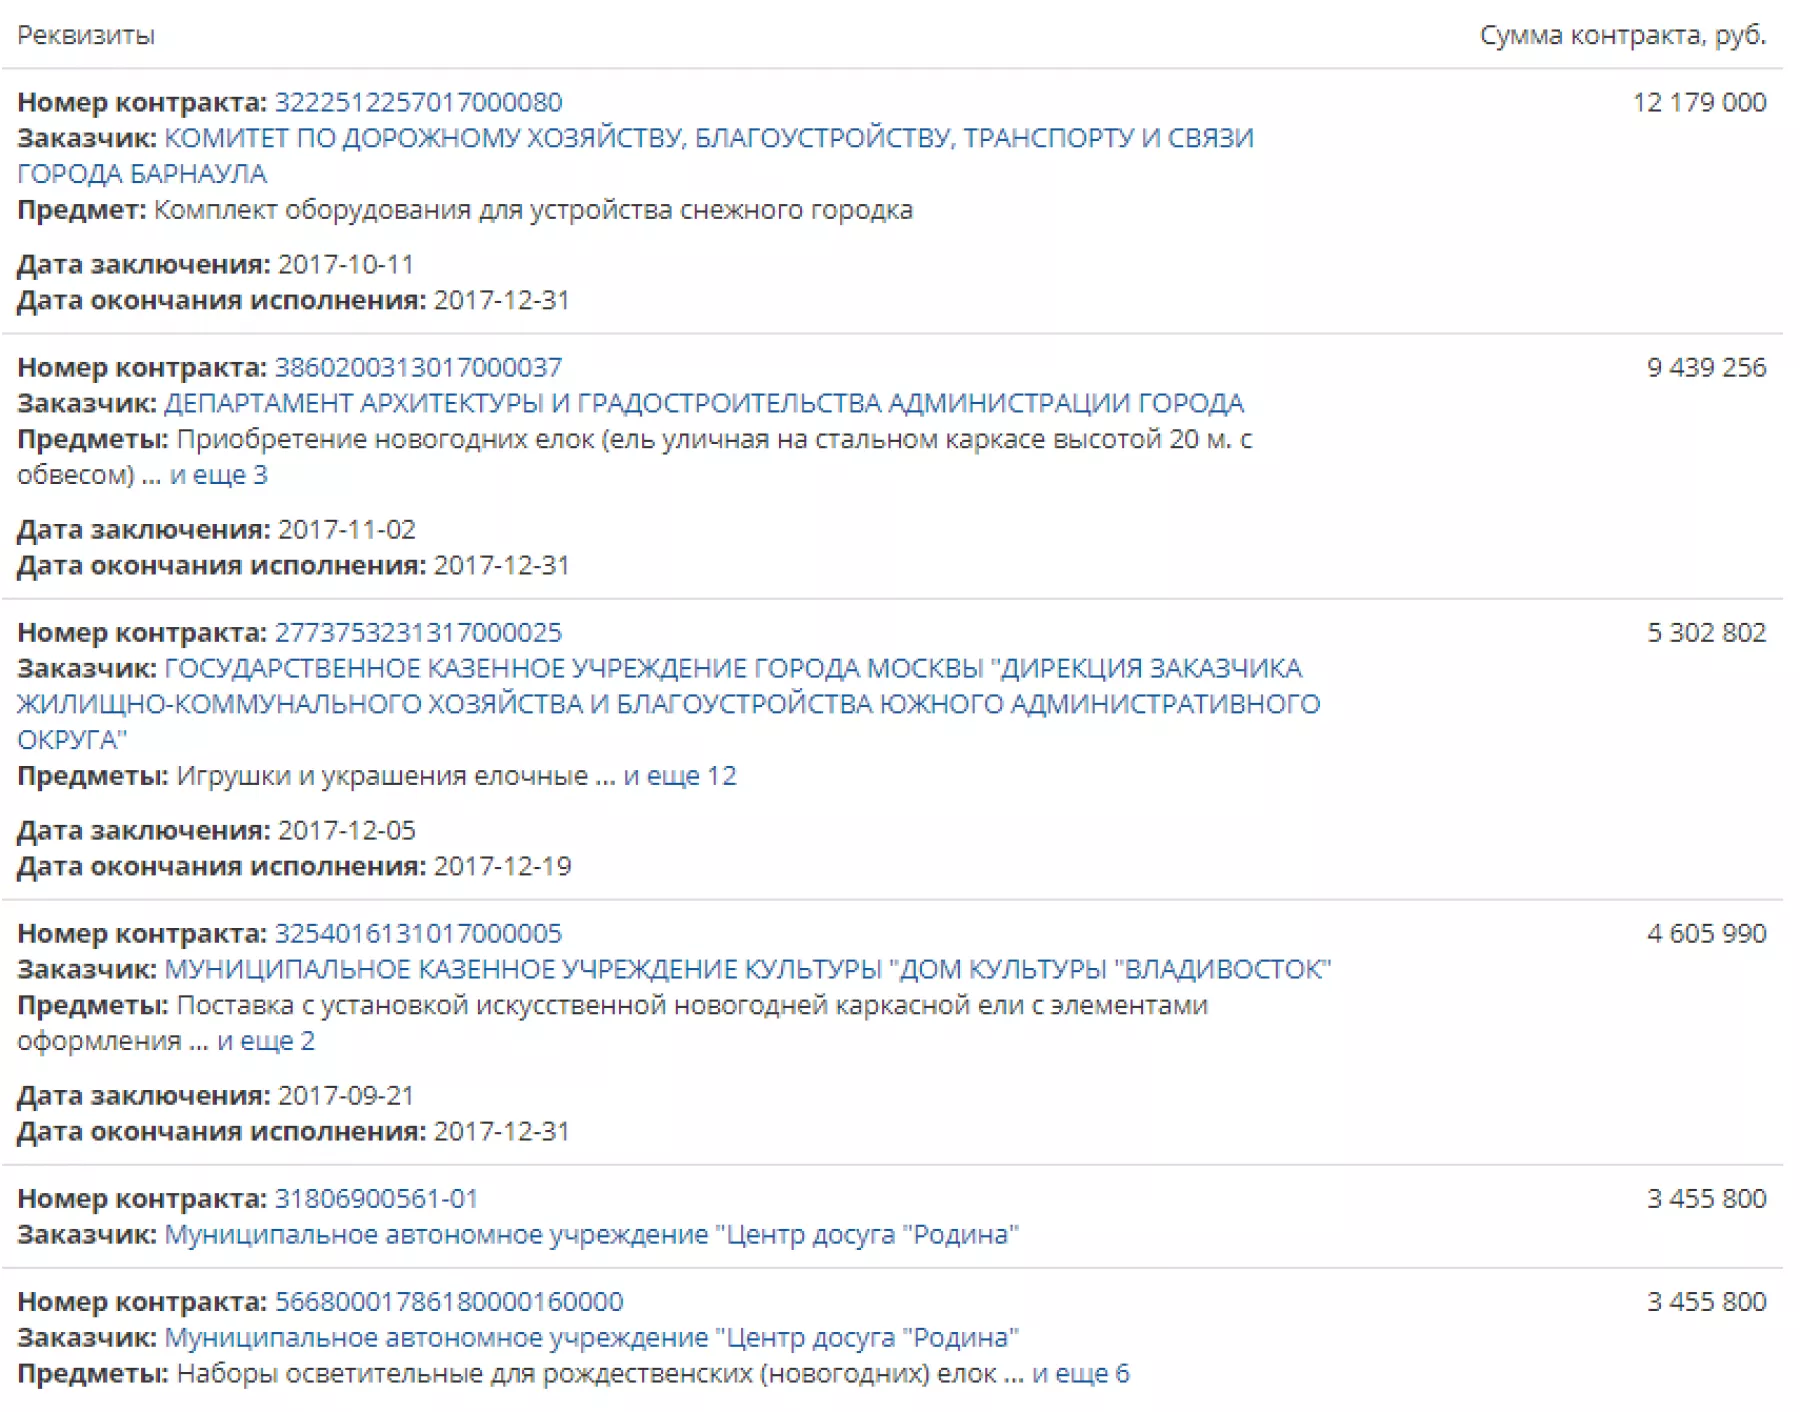The height and width of the screenshot is (1412, 1800).
Task: Open contract number 3860200313017000037
Action: pyautogui.click(x=418, y=367)
